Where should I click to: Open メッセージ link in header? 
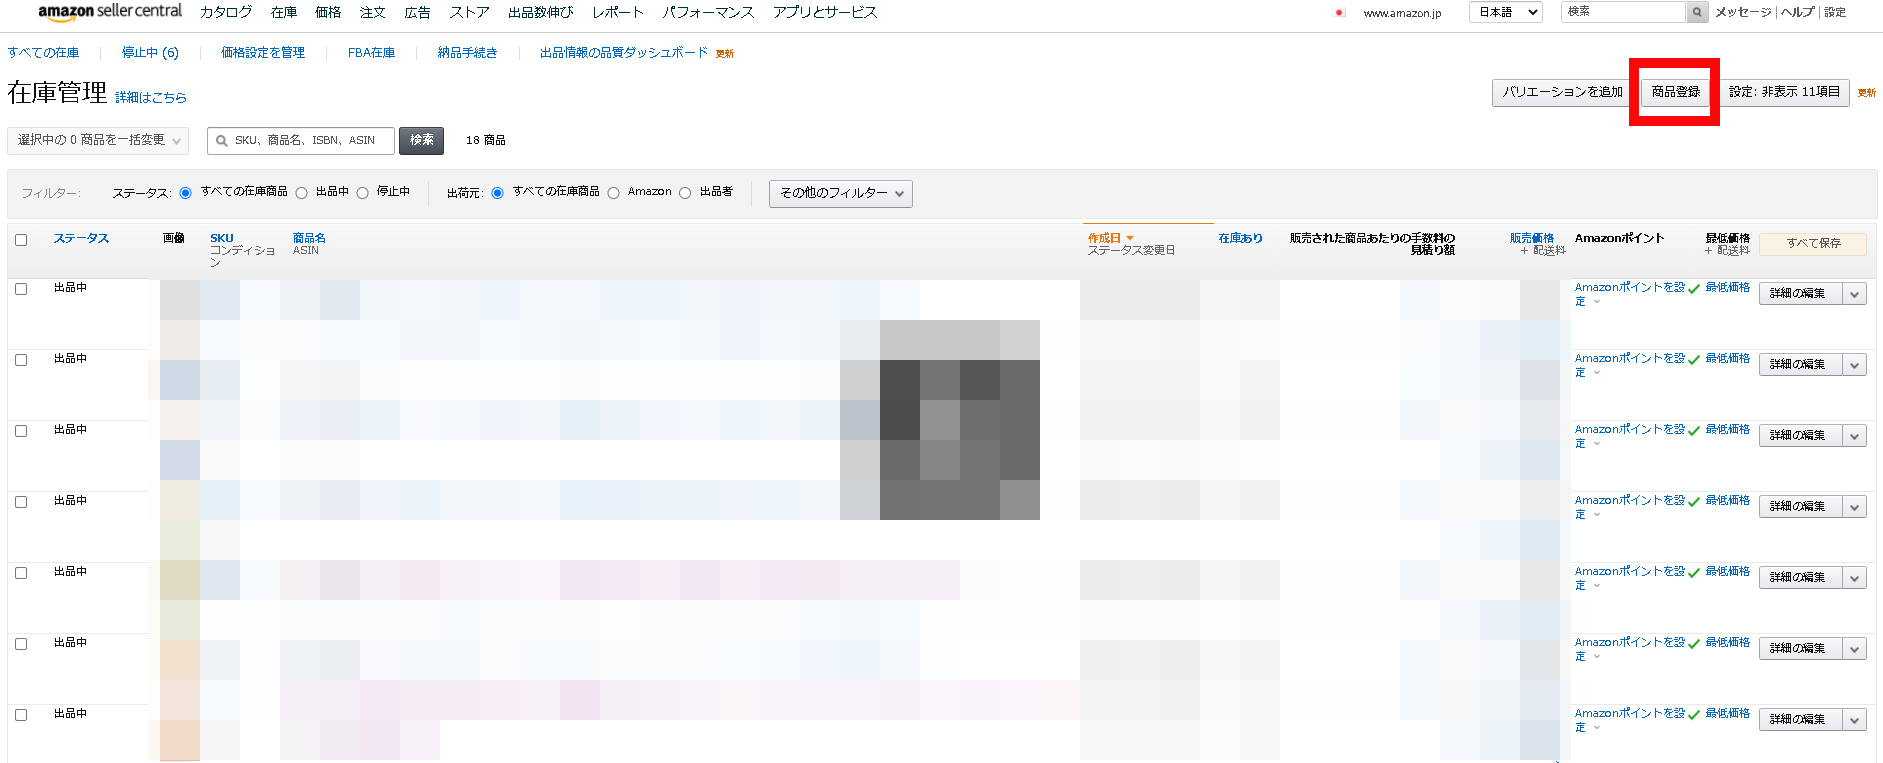click(x=1743, y=12)
